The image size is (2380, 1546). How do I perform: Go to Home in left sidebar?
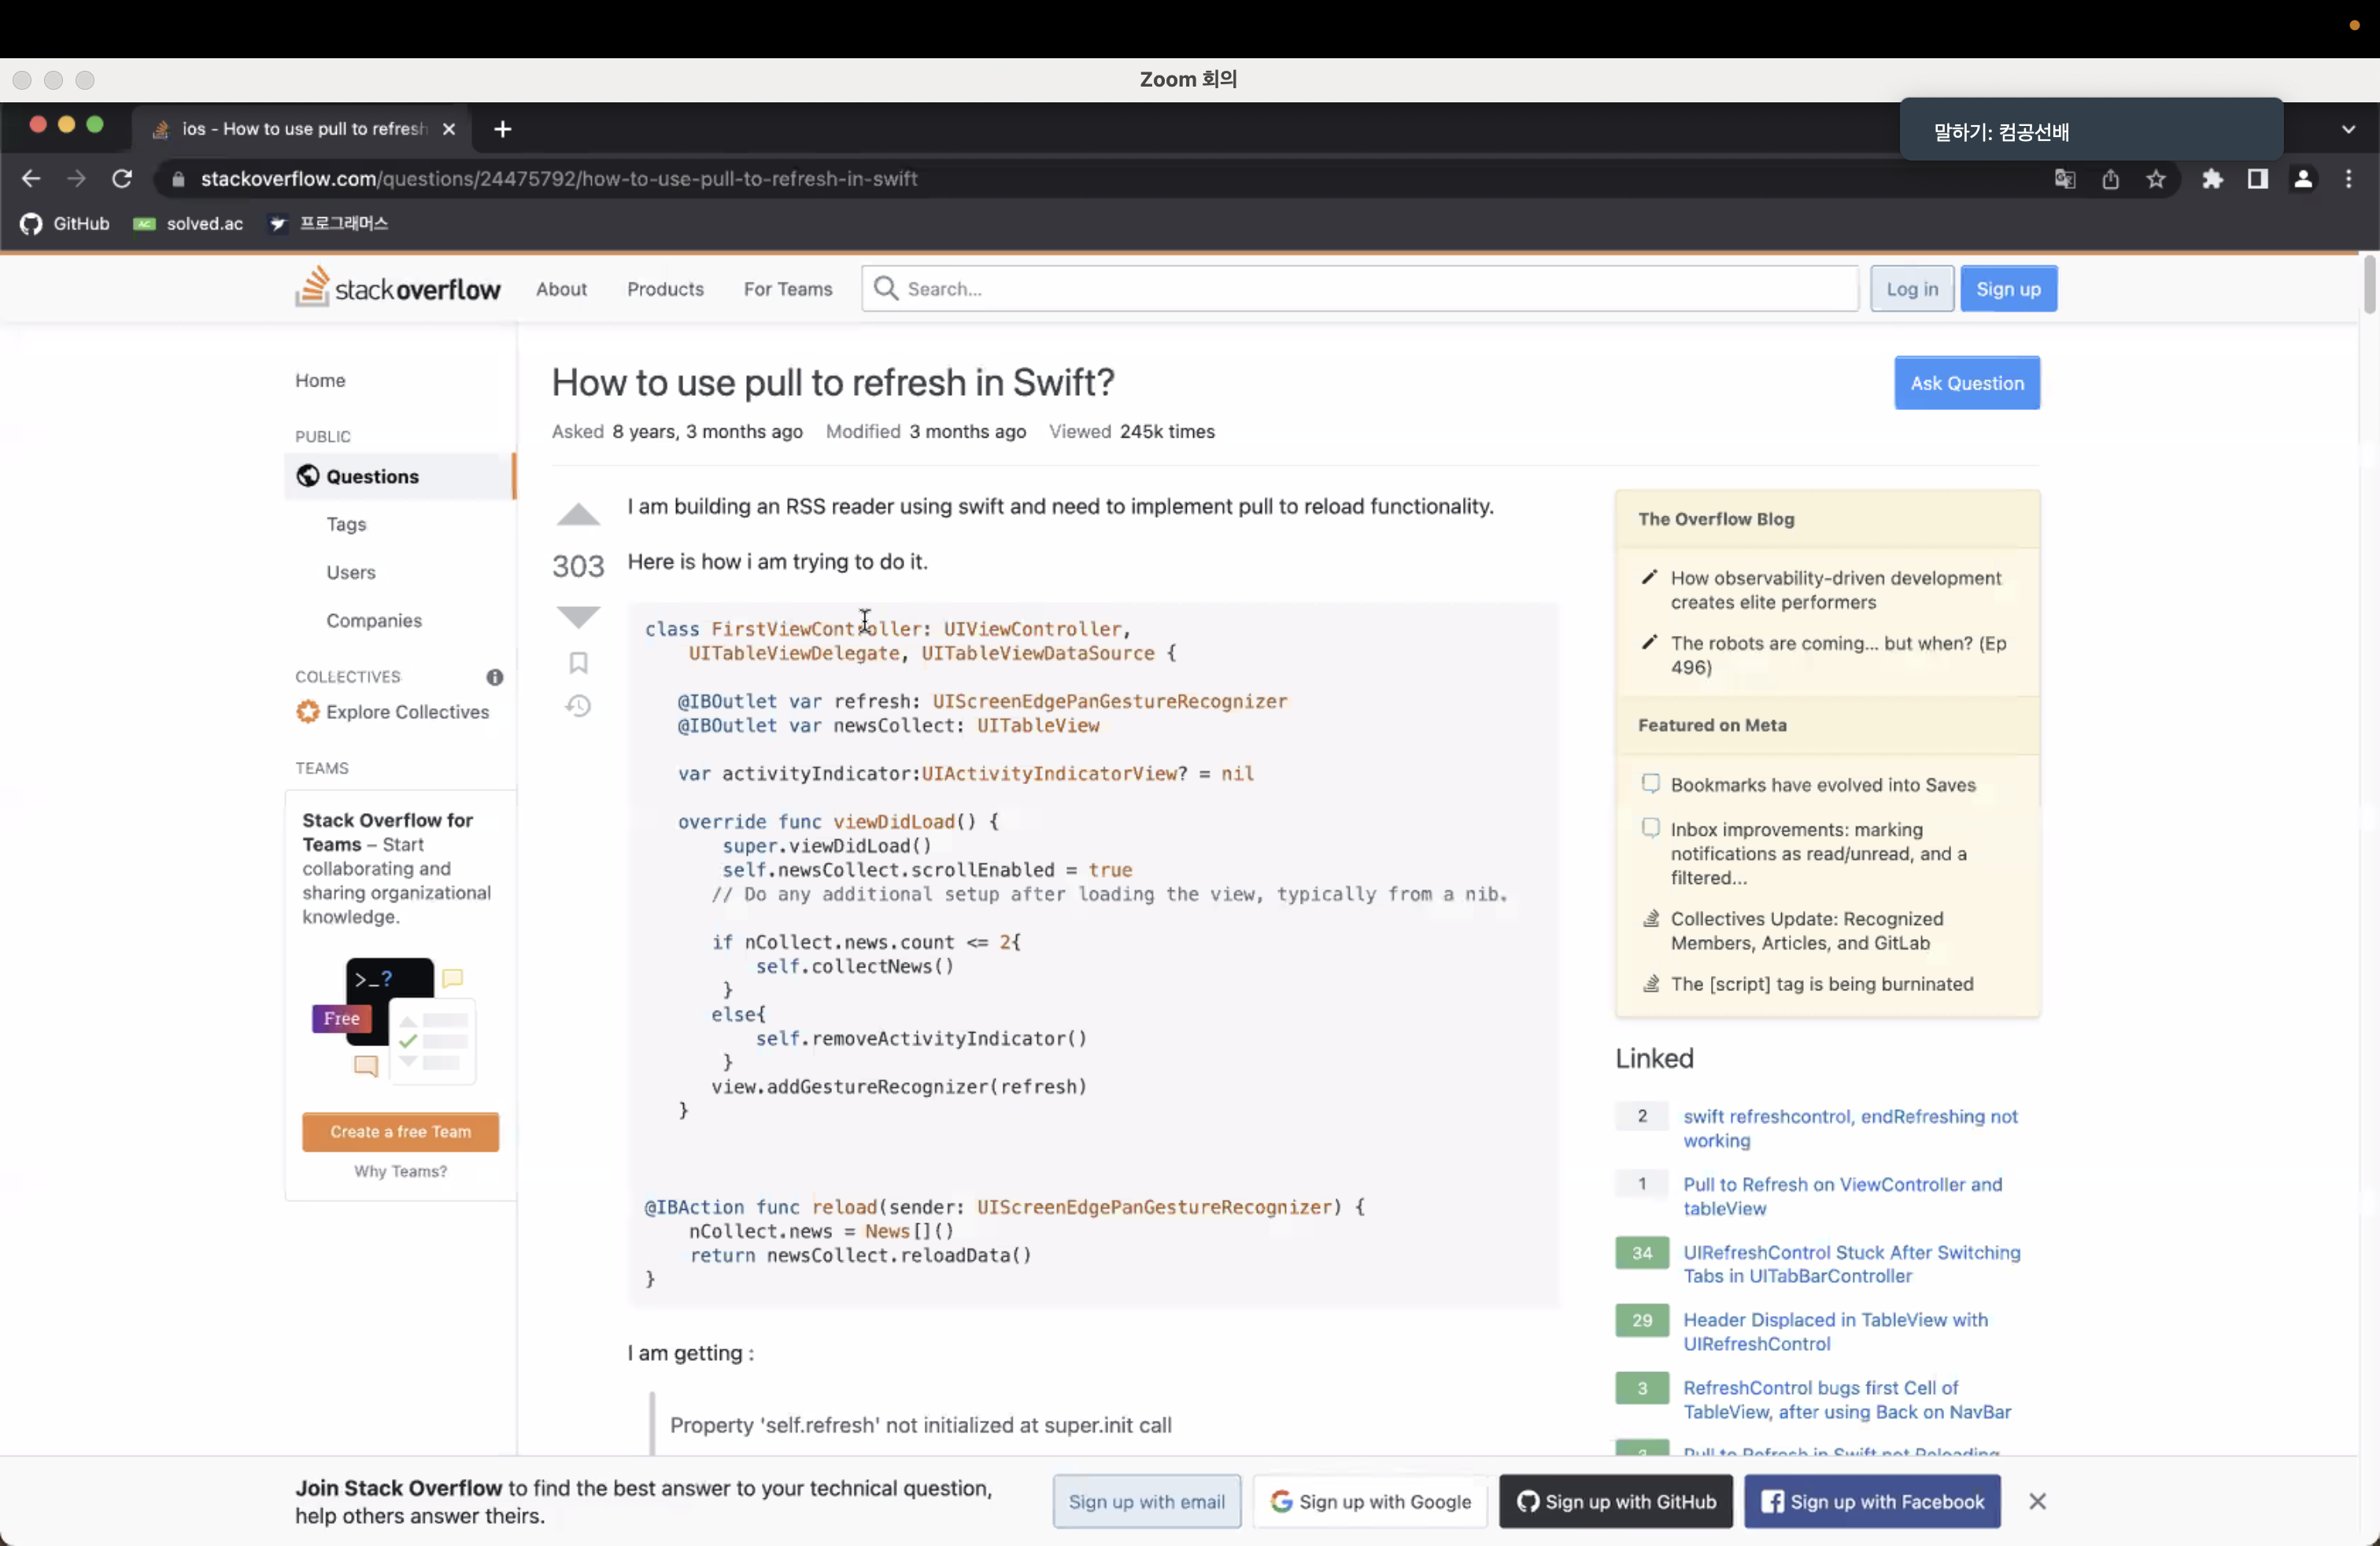320,380
